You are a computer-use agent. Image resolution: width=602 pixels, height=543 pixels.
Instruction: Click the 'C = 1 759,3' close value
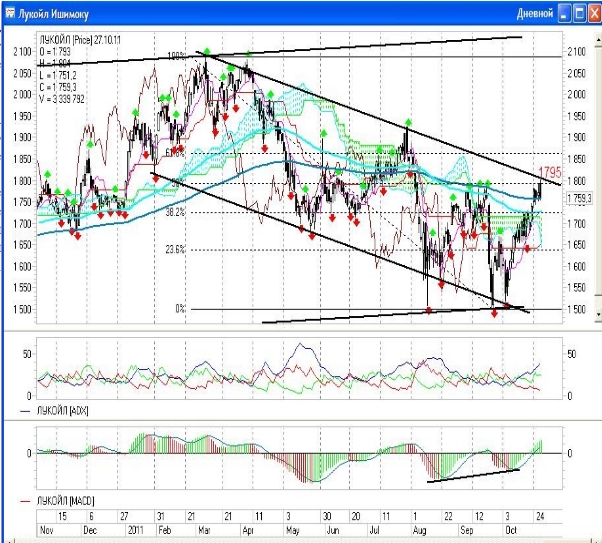[x=58, y=87]
